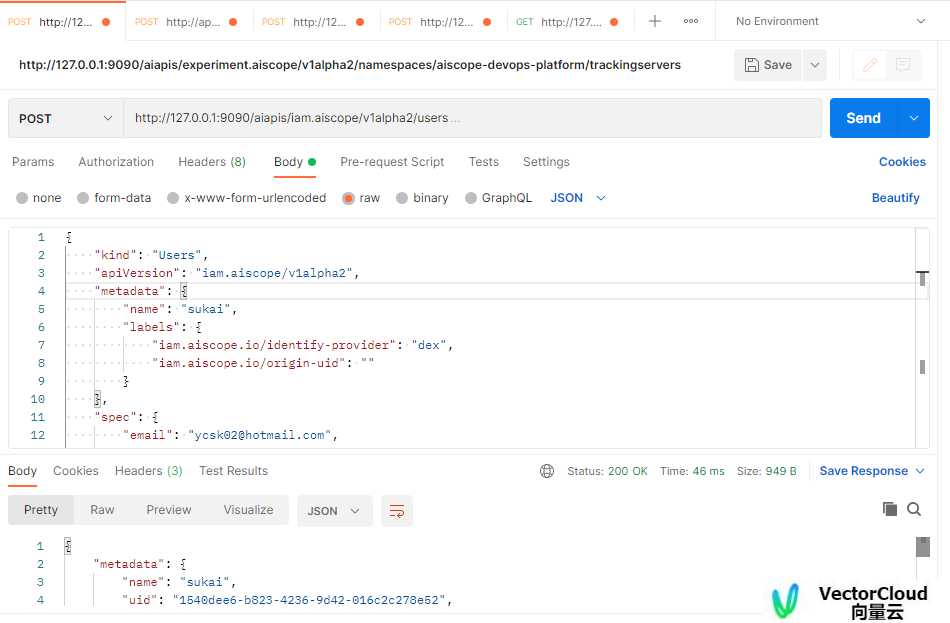Click the Status: 200 OK text
This screenshot has height=623, width=950.
(607, 471)
